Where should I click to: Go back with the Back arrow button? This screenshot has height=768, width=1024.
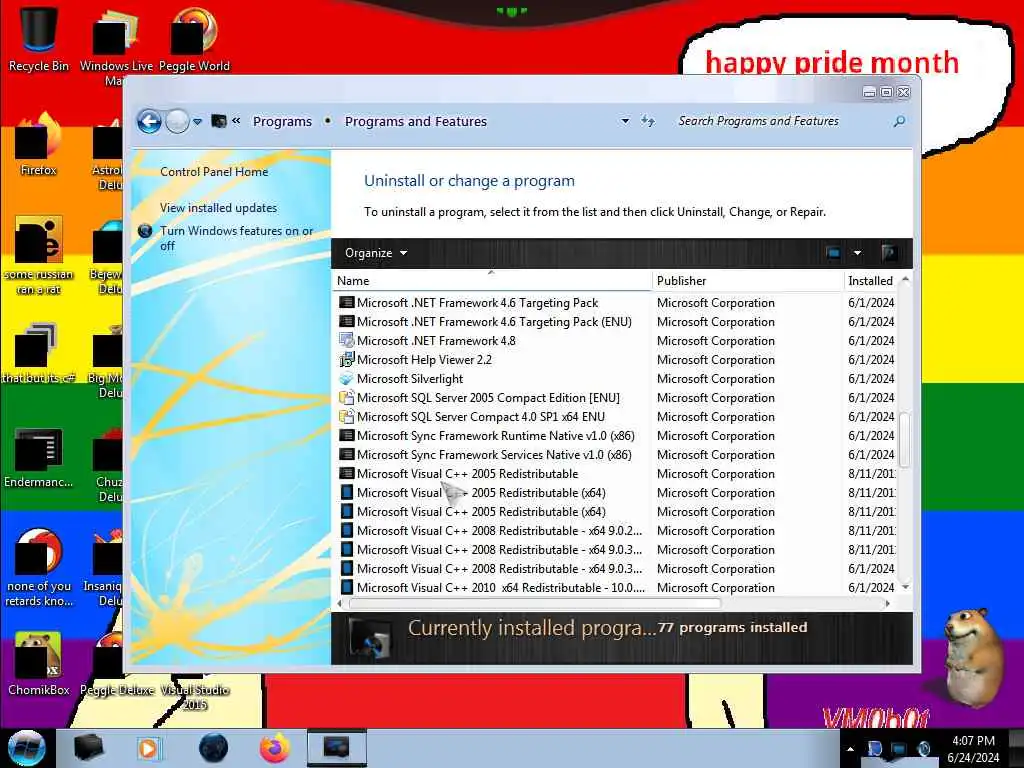[x=149, y=121]
